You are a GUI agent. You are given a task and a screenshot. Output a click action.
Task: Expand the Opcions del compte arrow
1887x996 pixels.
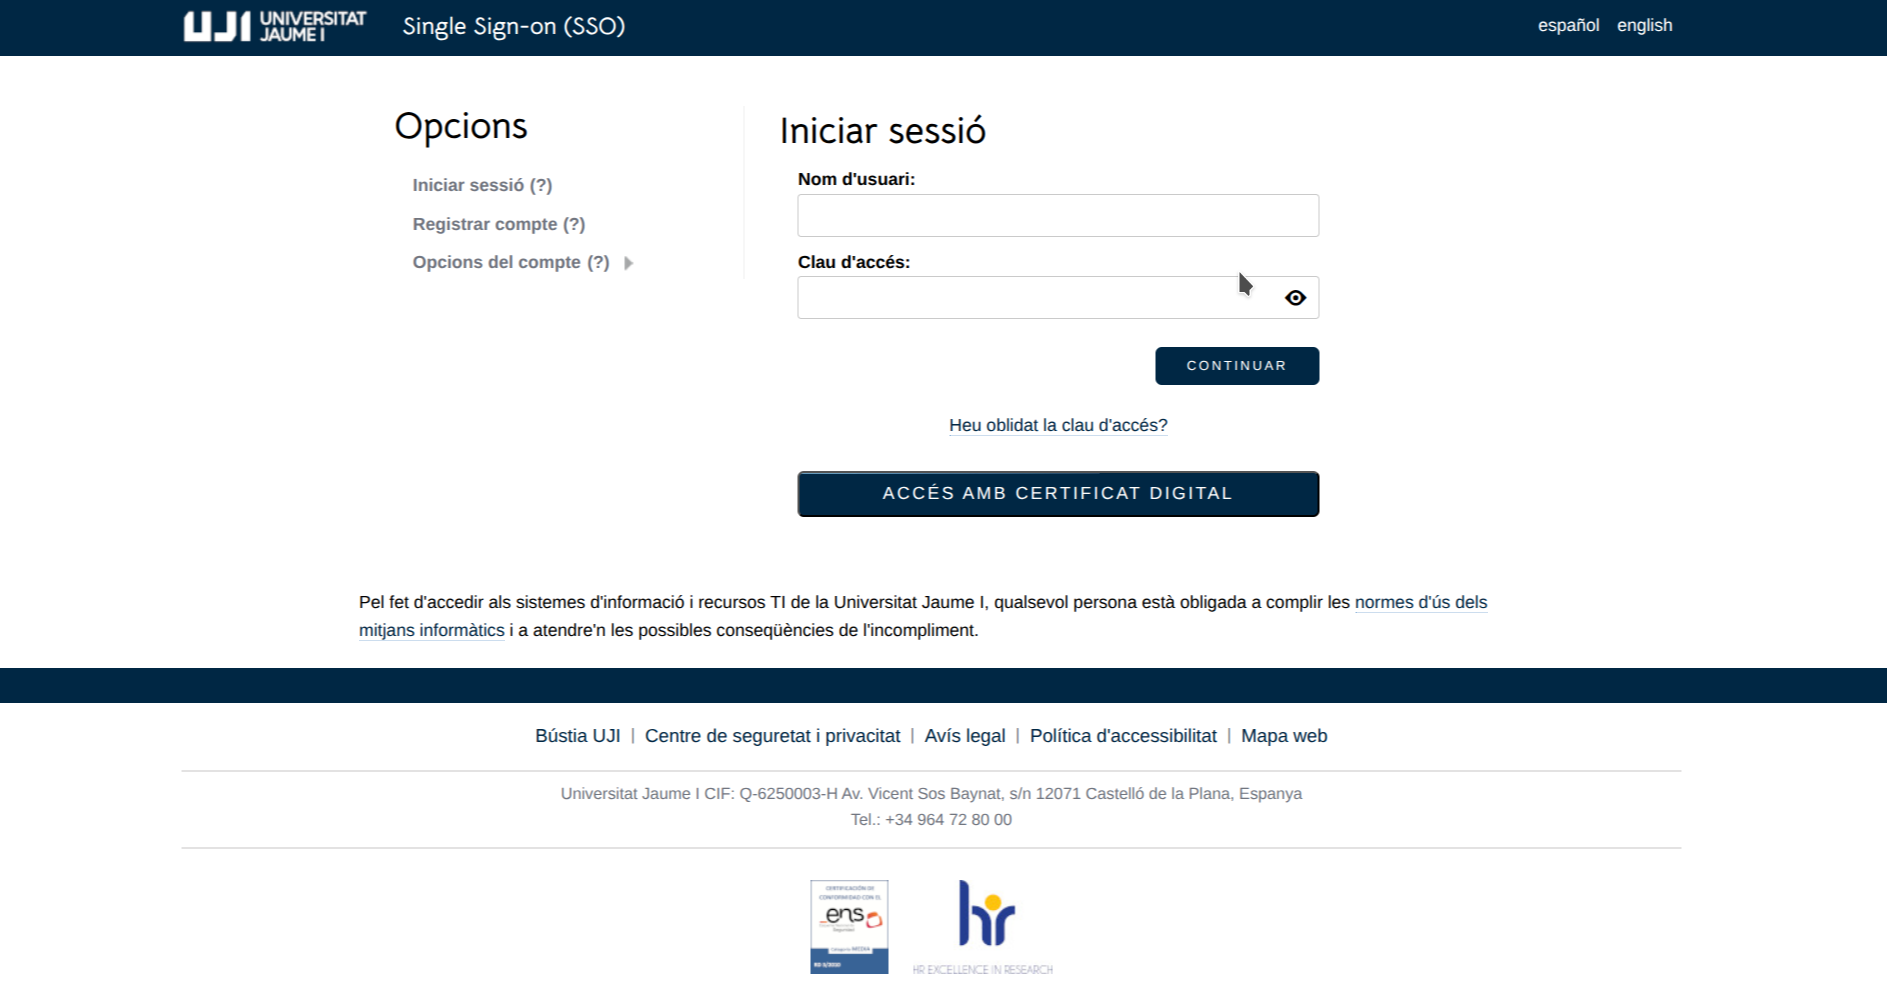(x=628, y=263)
